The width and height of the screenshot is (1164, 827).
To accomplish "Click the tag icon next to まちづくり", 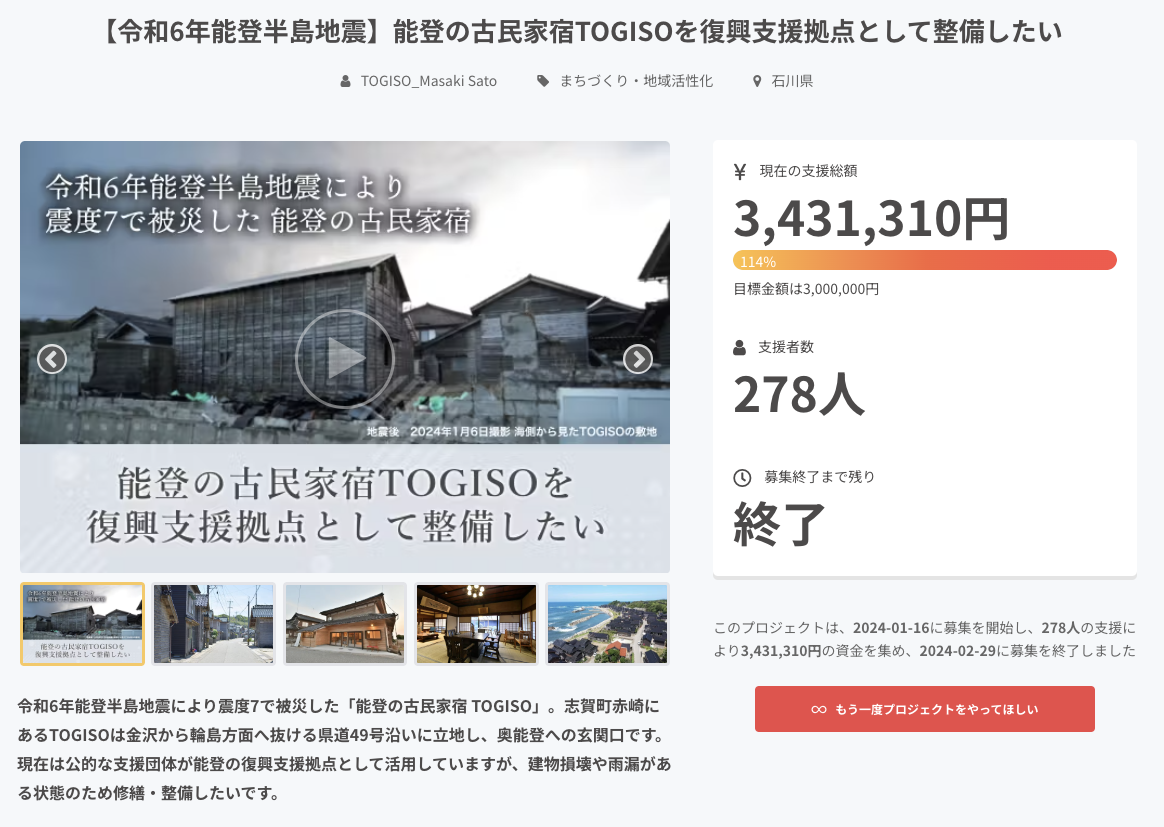I will pos(543,81).
